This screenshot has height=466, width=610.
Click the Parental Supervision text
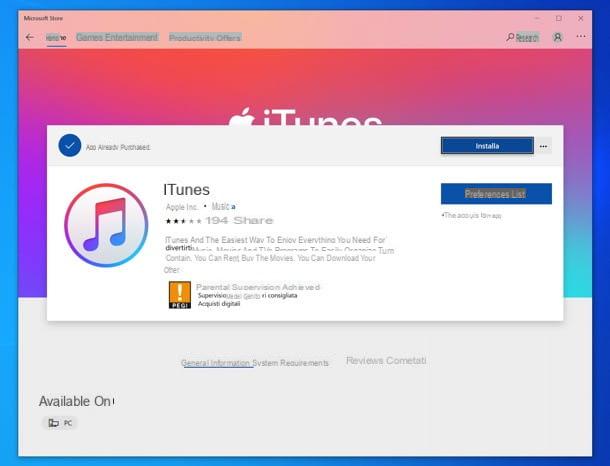coord(258,287)
